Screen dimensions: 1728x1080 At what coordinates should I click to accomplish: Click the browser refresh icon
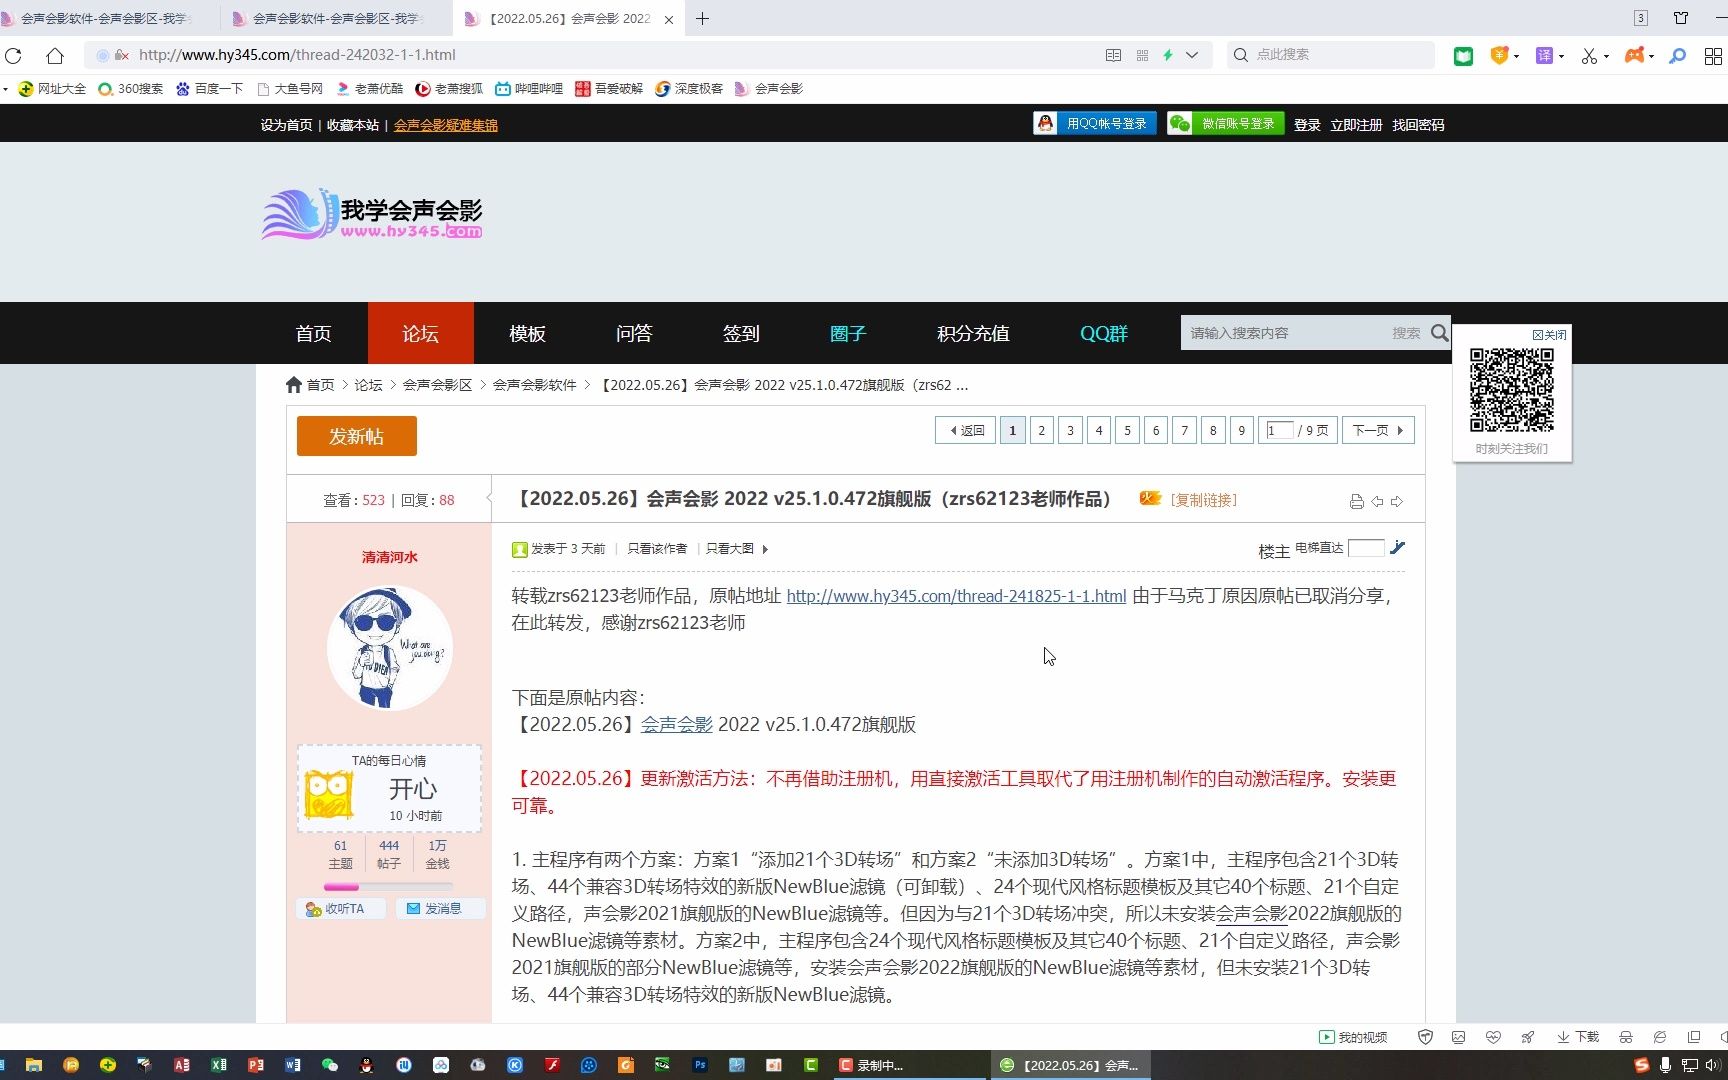[x=13, y=56]
